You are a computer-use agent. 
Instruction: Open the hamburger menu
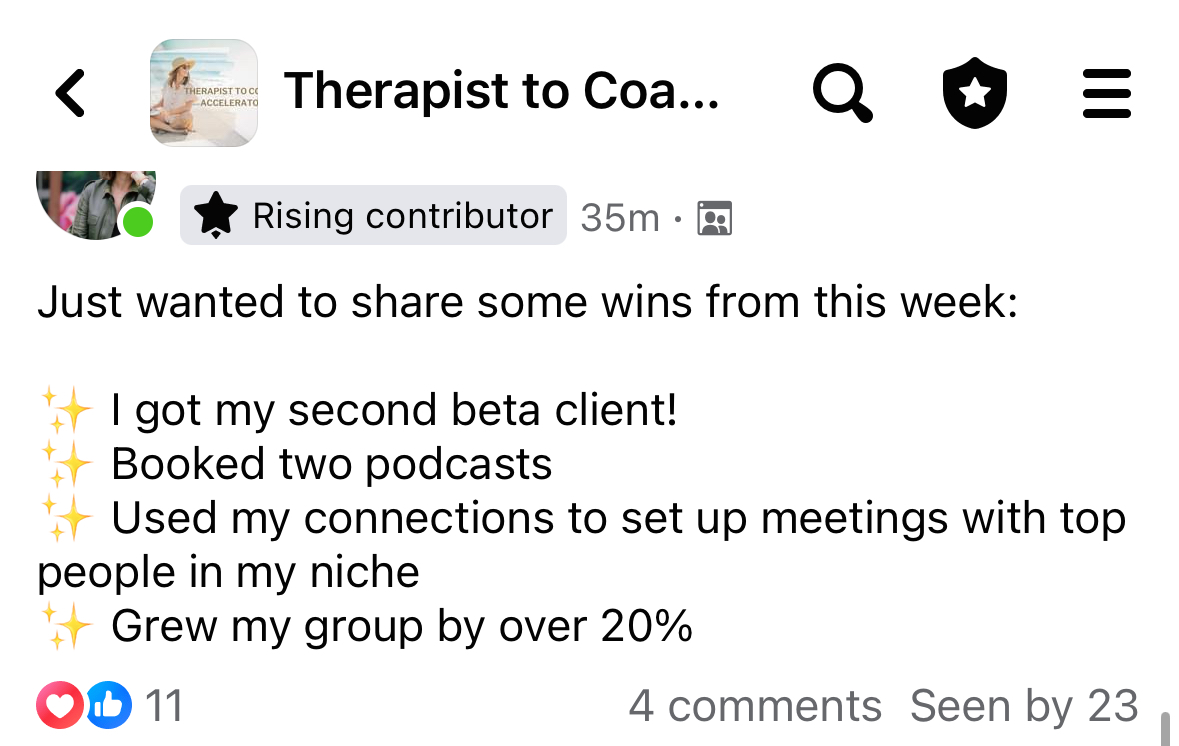click(x=1107, y=93)
